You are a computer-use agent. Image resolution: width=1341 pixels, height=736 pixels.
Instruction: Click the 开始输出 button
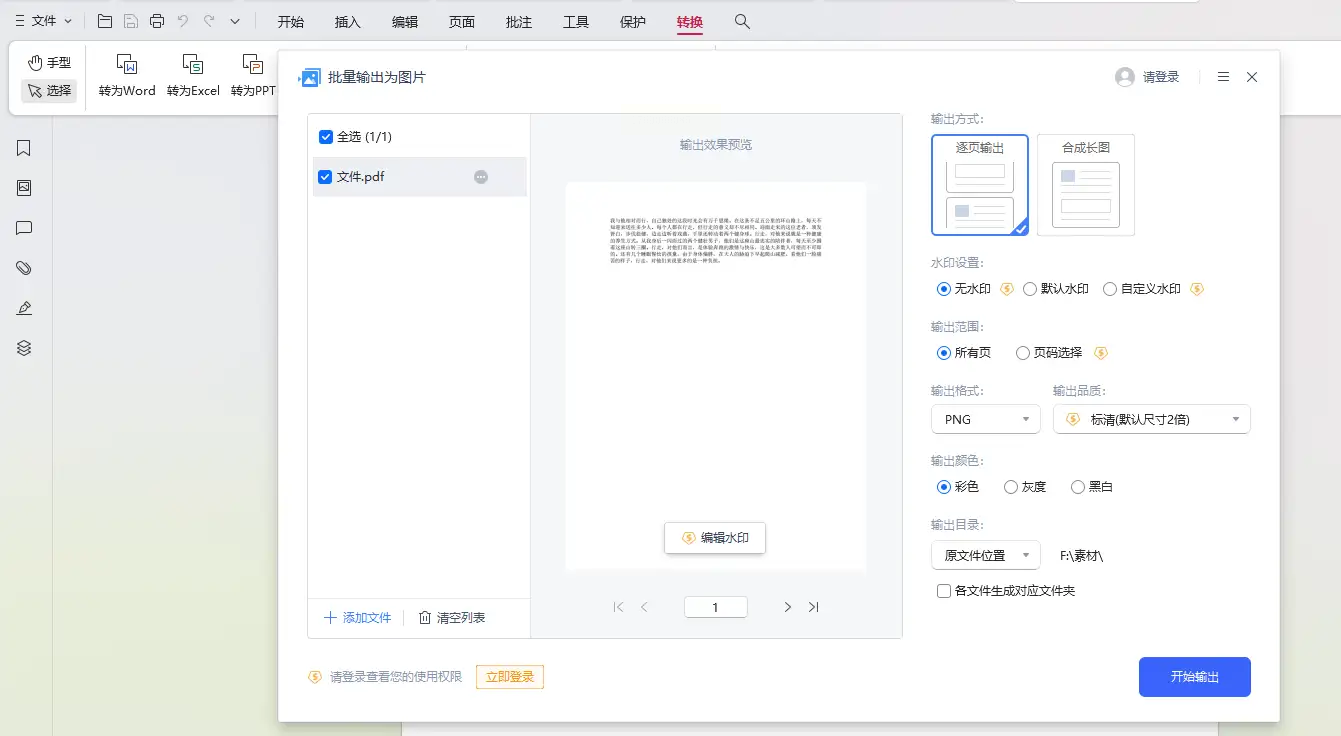point(1194,677)
